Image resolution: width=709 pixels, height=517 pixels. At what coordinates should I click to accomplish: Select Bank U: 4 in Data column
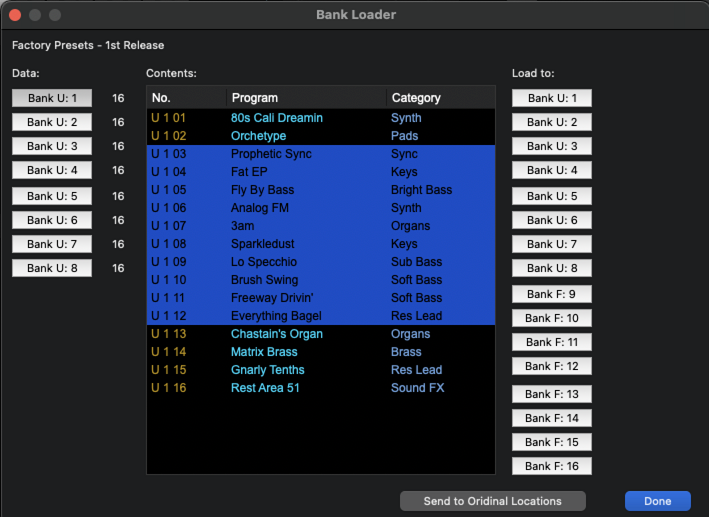(x=52, y=170)
